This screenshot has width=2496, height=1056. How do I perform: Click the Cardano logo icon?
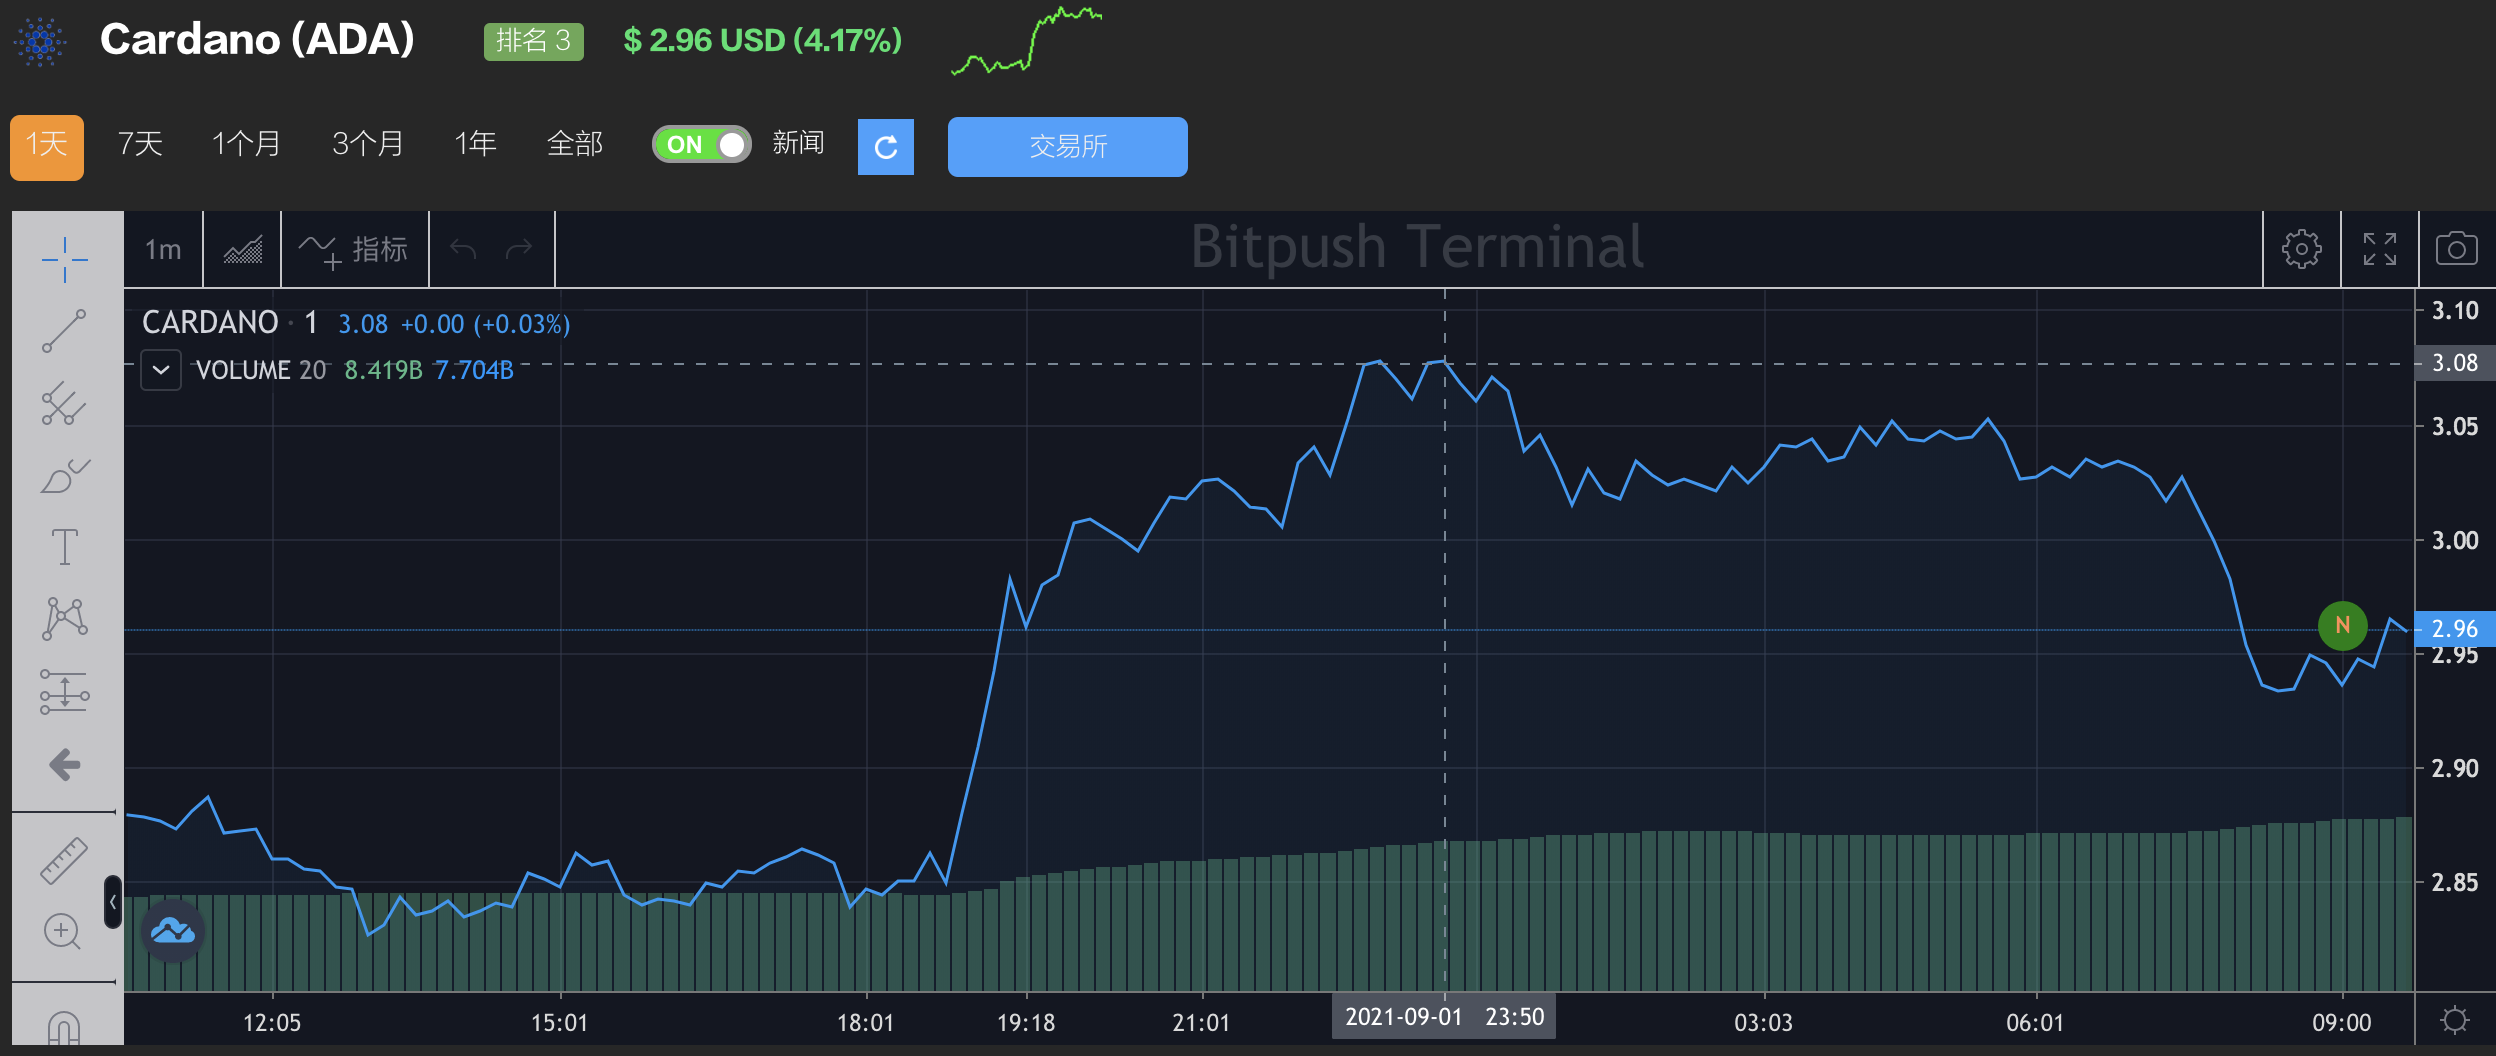point(40,41)
